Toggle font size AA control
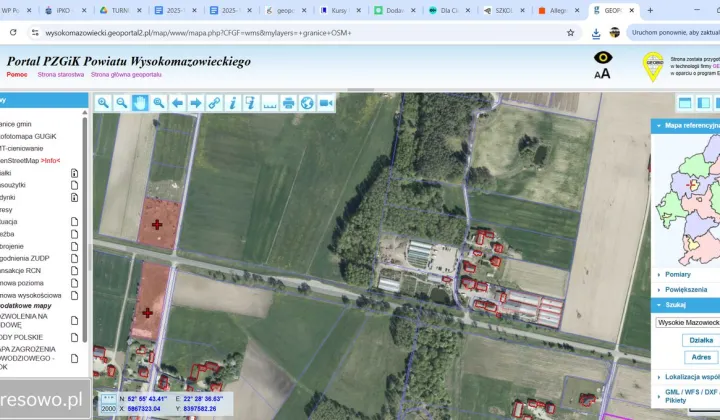The width and height of the screenshot is (720, 420). coord(602,74)
